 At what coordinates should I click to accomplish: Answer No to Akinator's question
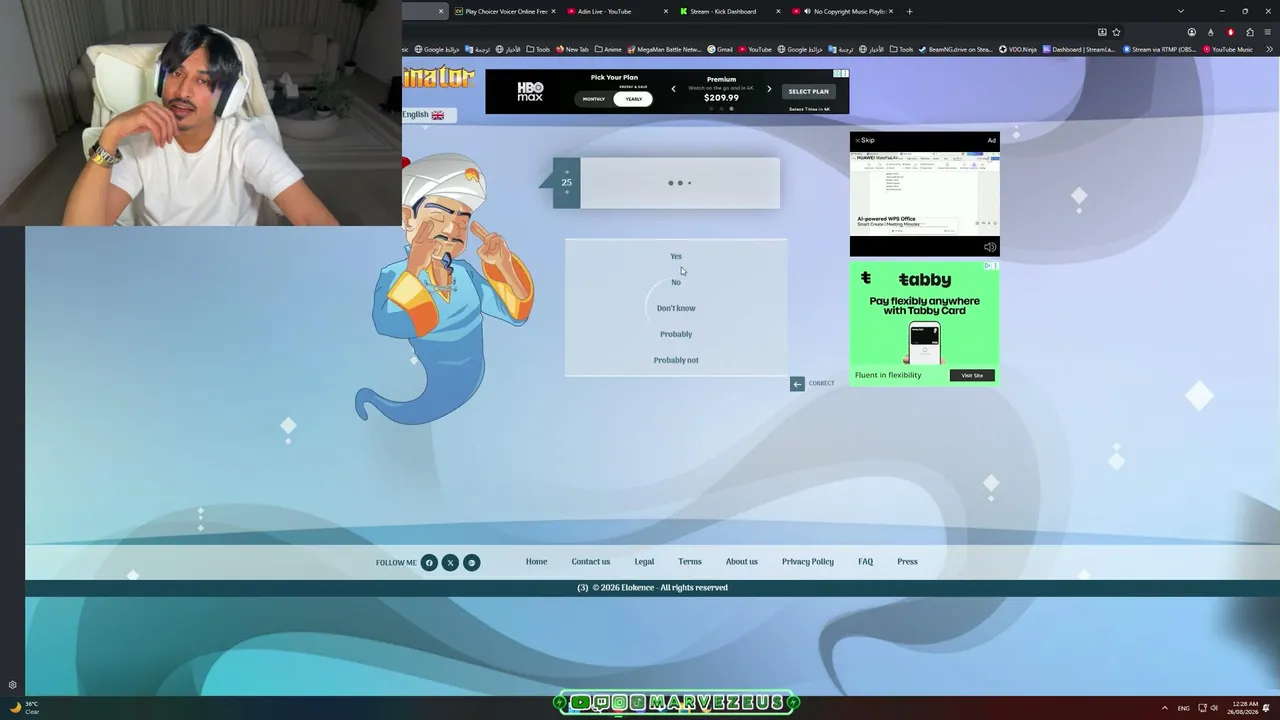click(676, 282)
